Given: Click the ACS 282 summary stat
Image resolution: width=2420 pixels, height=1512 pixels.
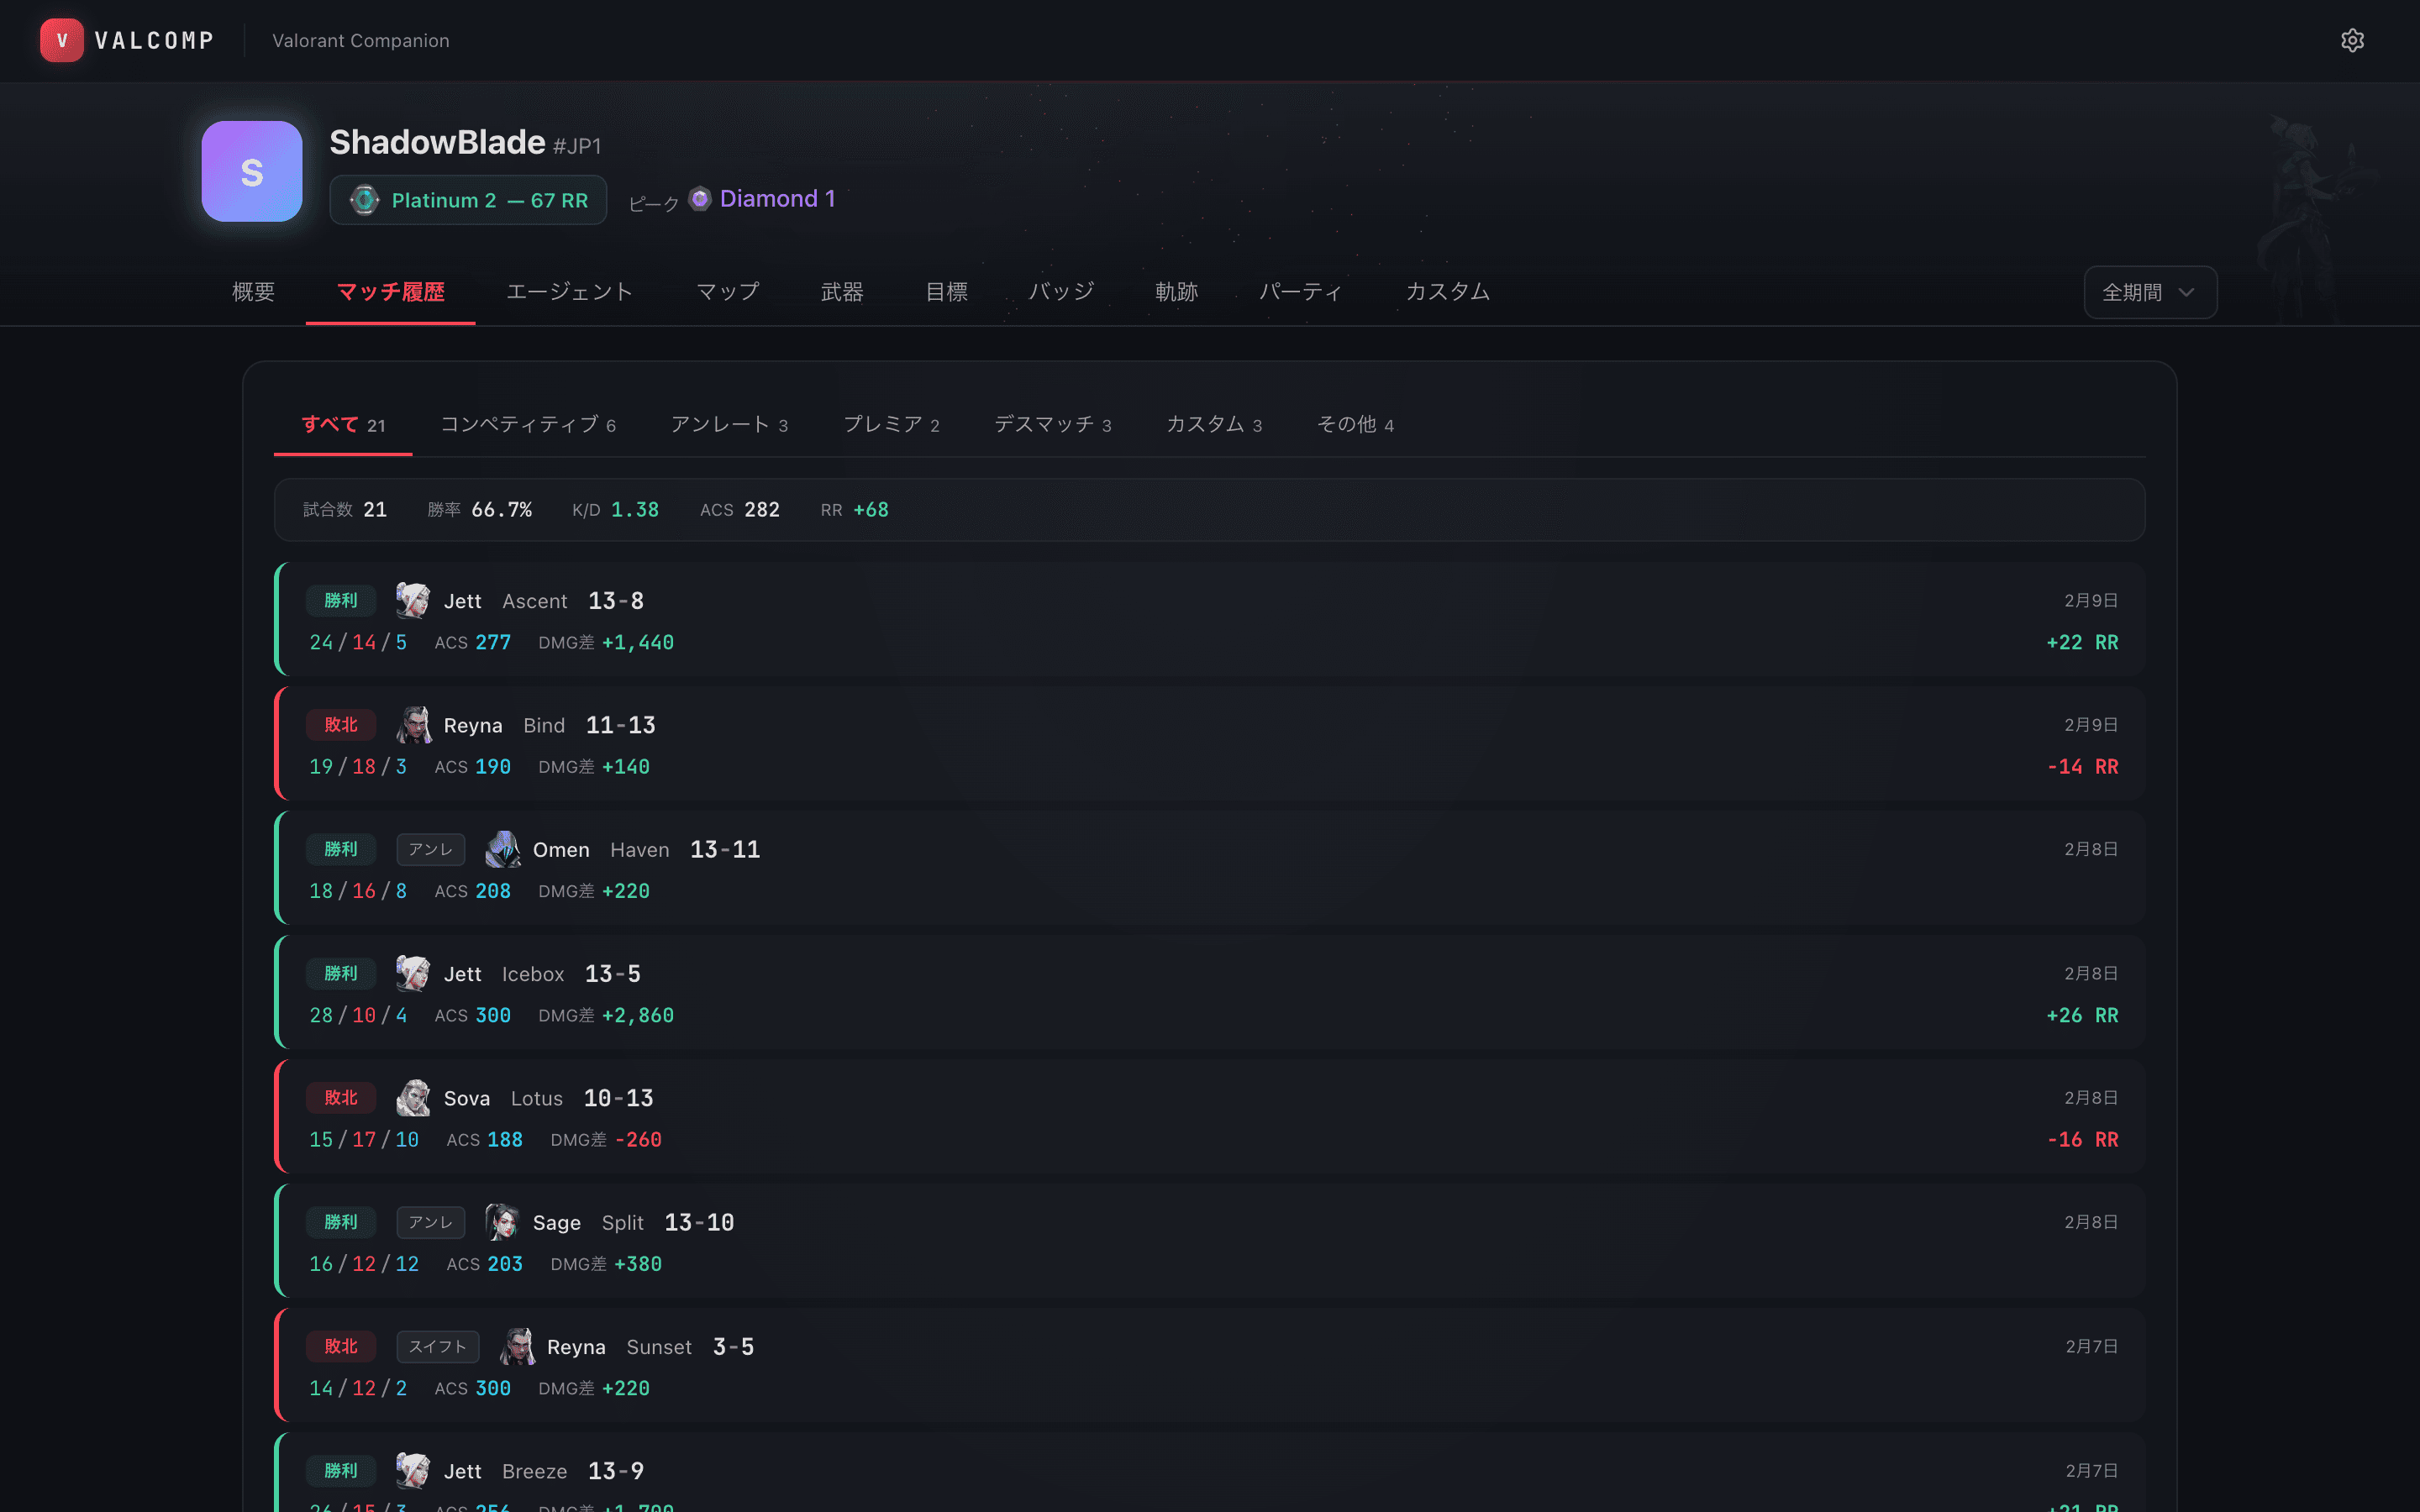Looking at the screenshot, I should tap(740, 510).
